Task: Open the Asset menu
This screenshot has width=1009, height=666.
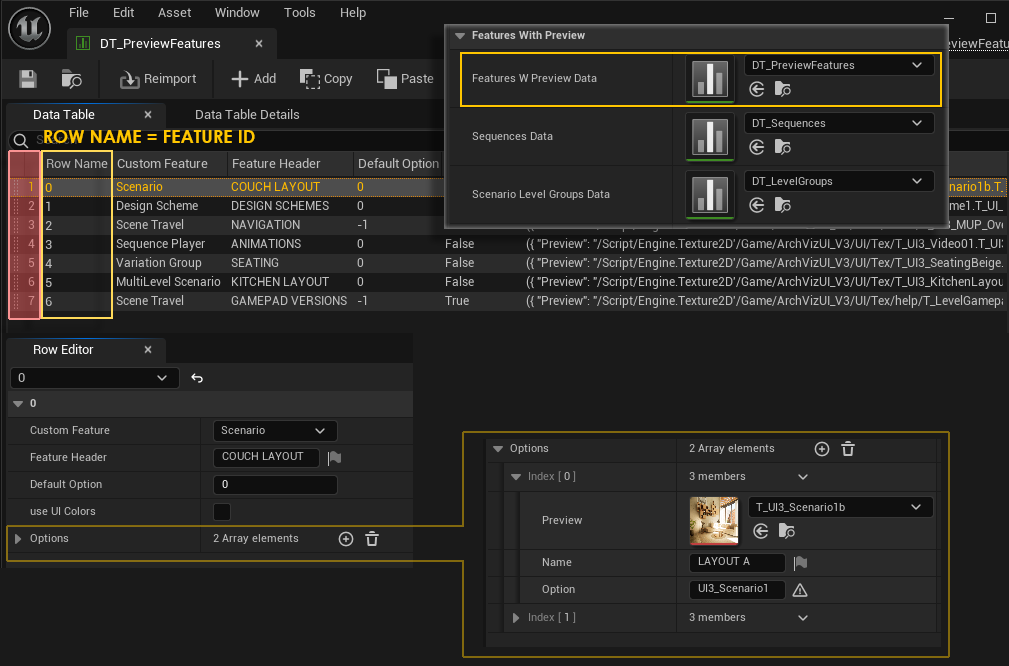Action: [x=174, y=13]
